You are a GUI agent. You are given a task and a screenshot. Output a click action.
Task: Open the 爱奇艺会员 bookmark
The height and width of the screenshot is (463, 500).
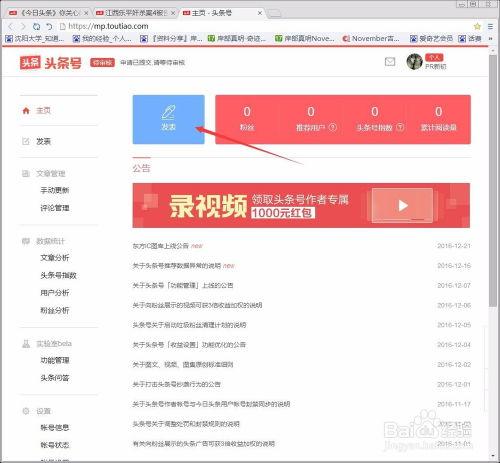click(431, 39)
